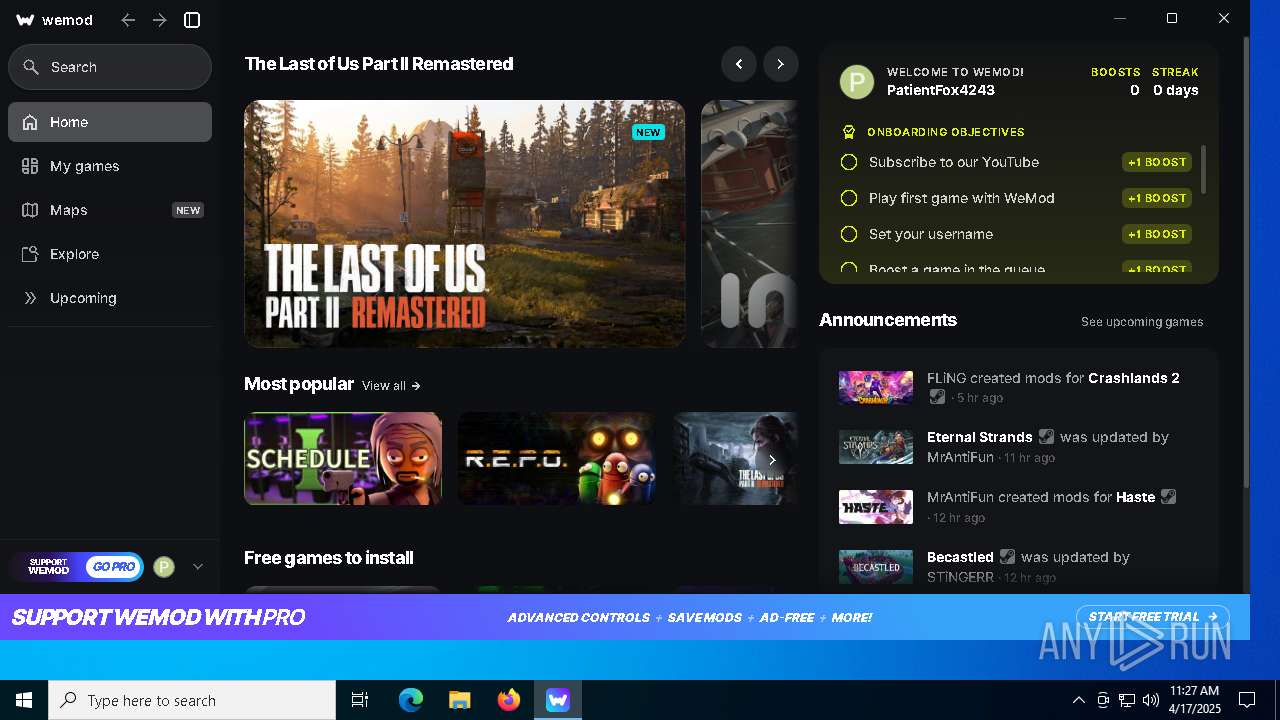Click the onboarding objectives scrollbar

(1203, 169)
